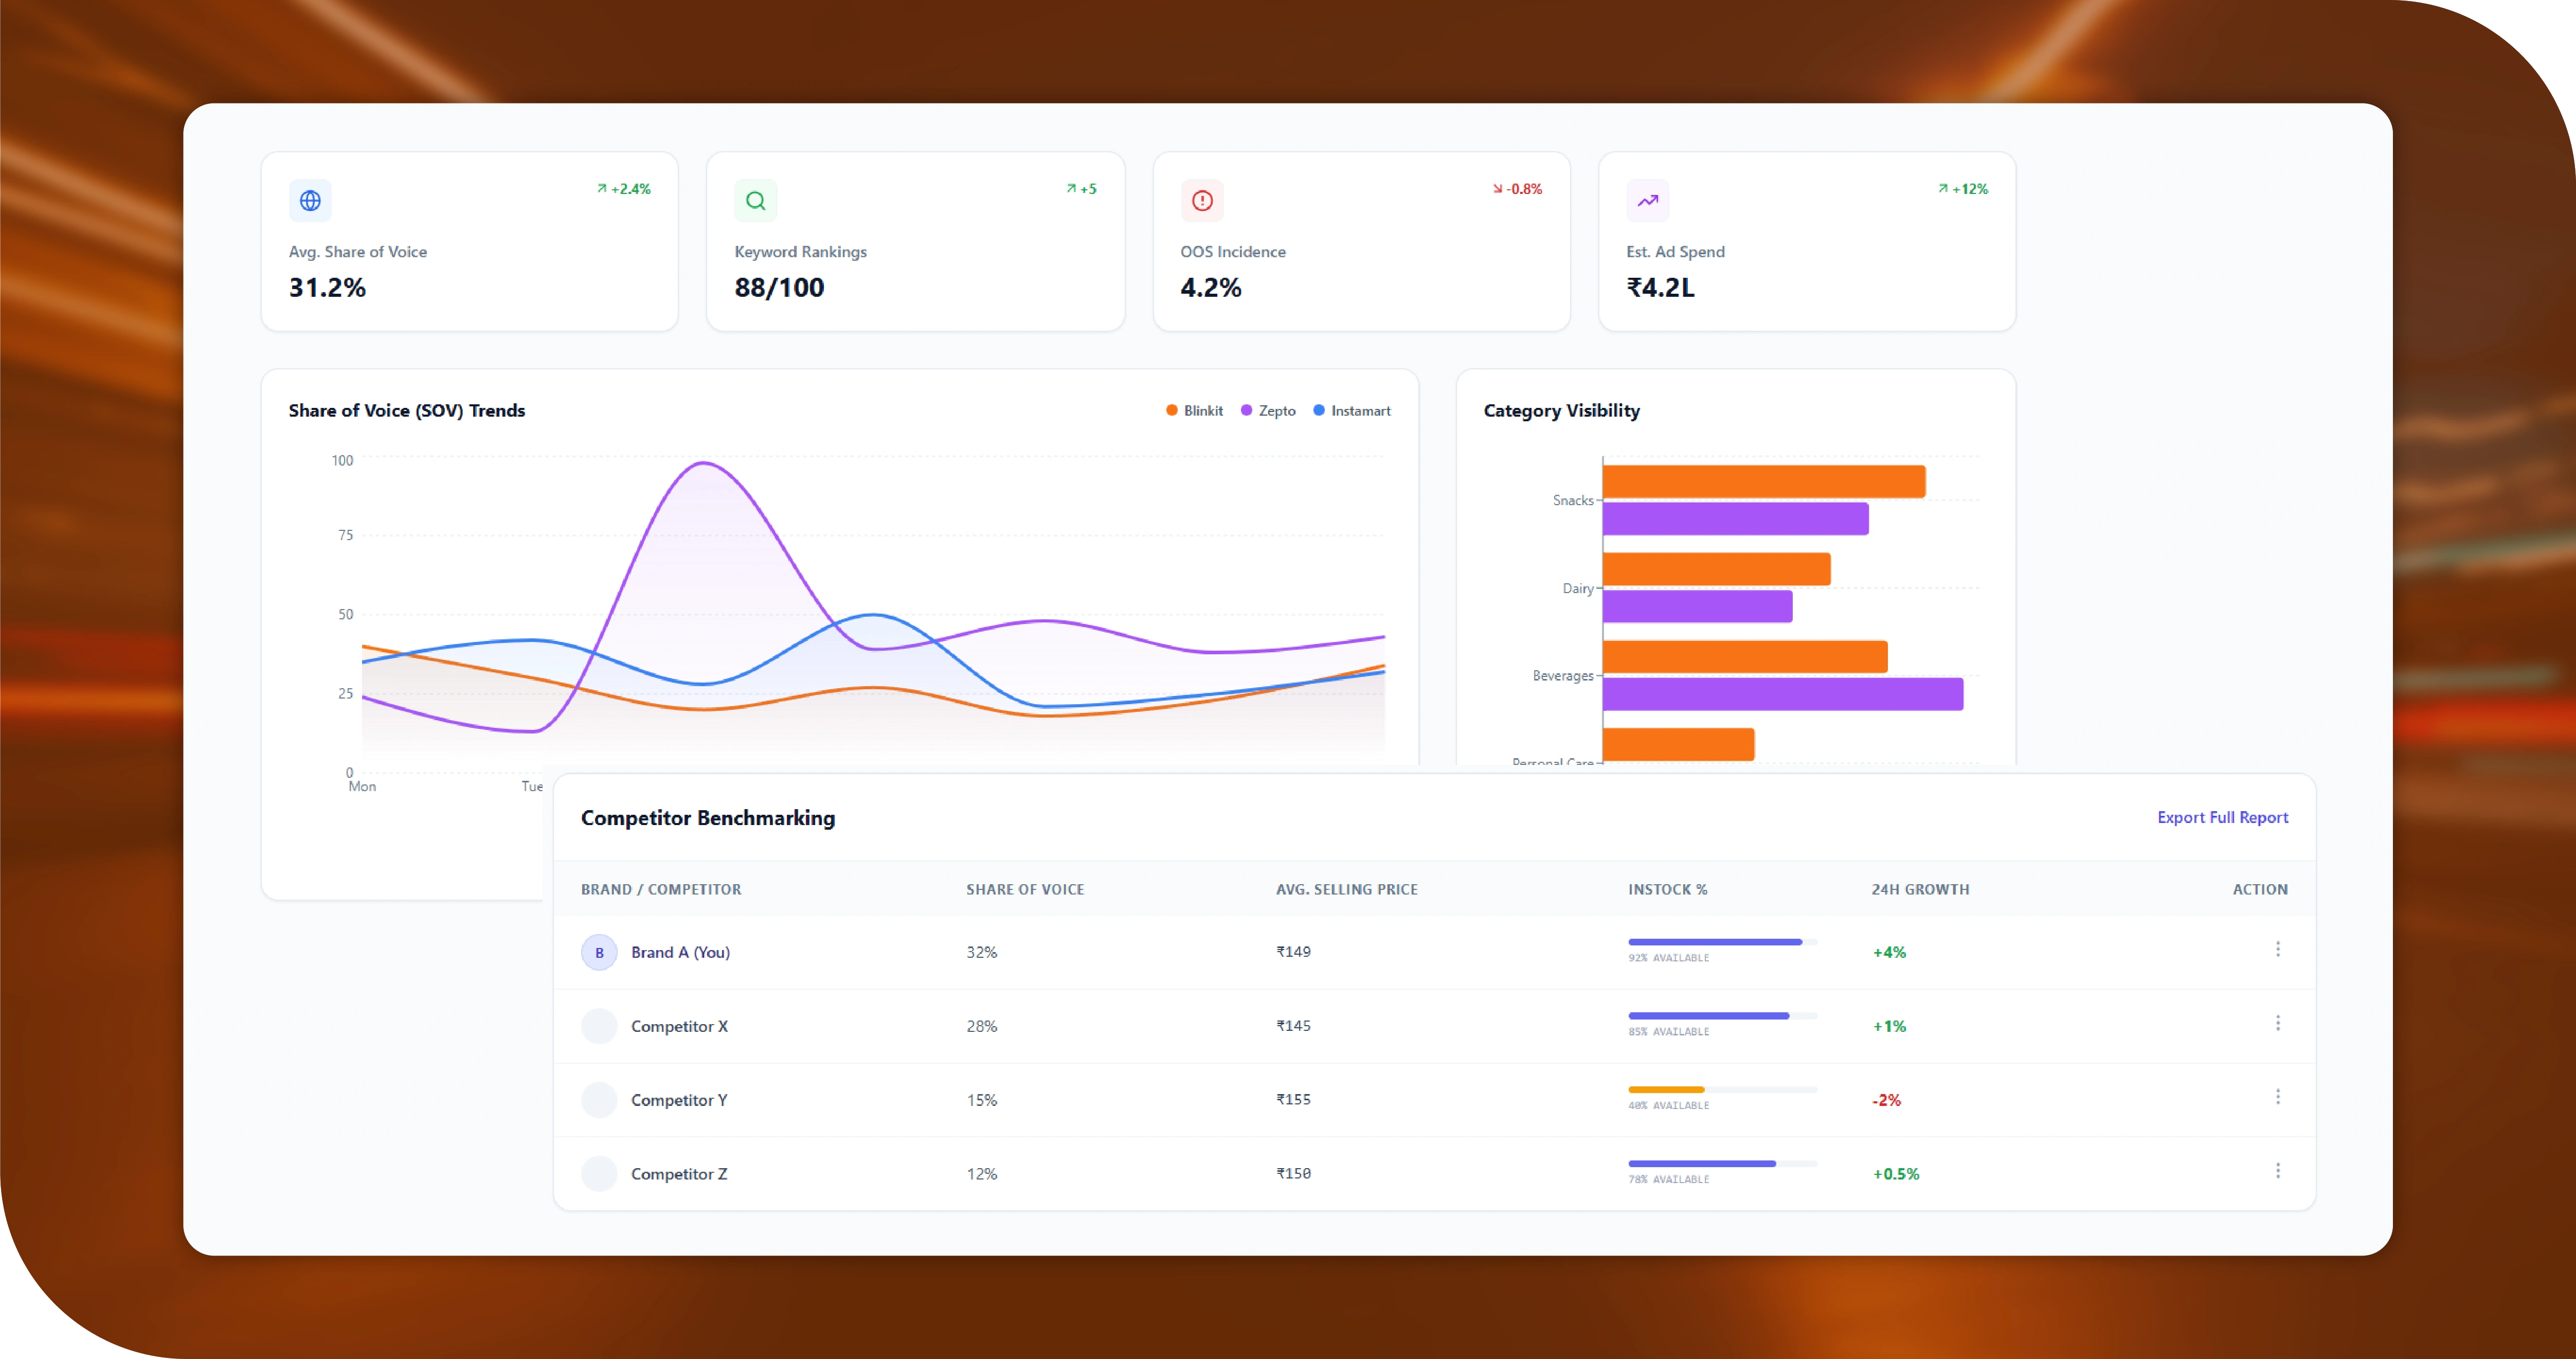The height and width of the screenshot is (1359, 2576).
Task: Open the three-dot menu for Competitor X row
Action: [2278, 1023]
